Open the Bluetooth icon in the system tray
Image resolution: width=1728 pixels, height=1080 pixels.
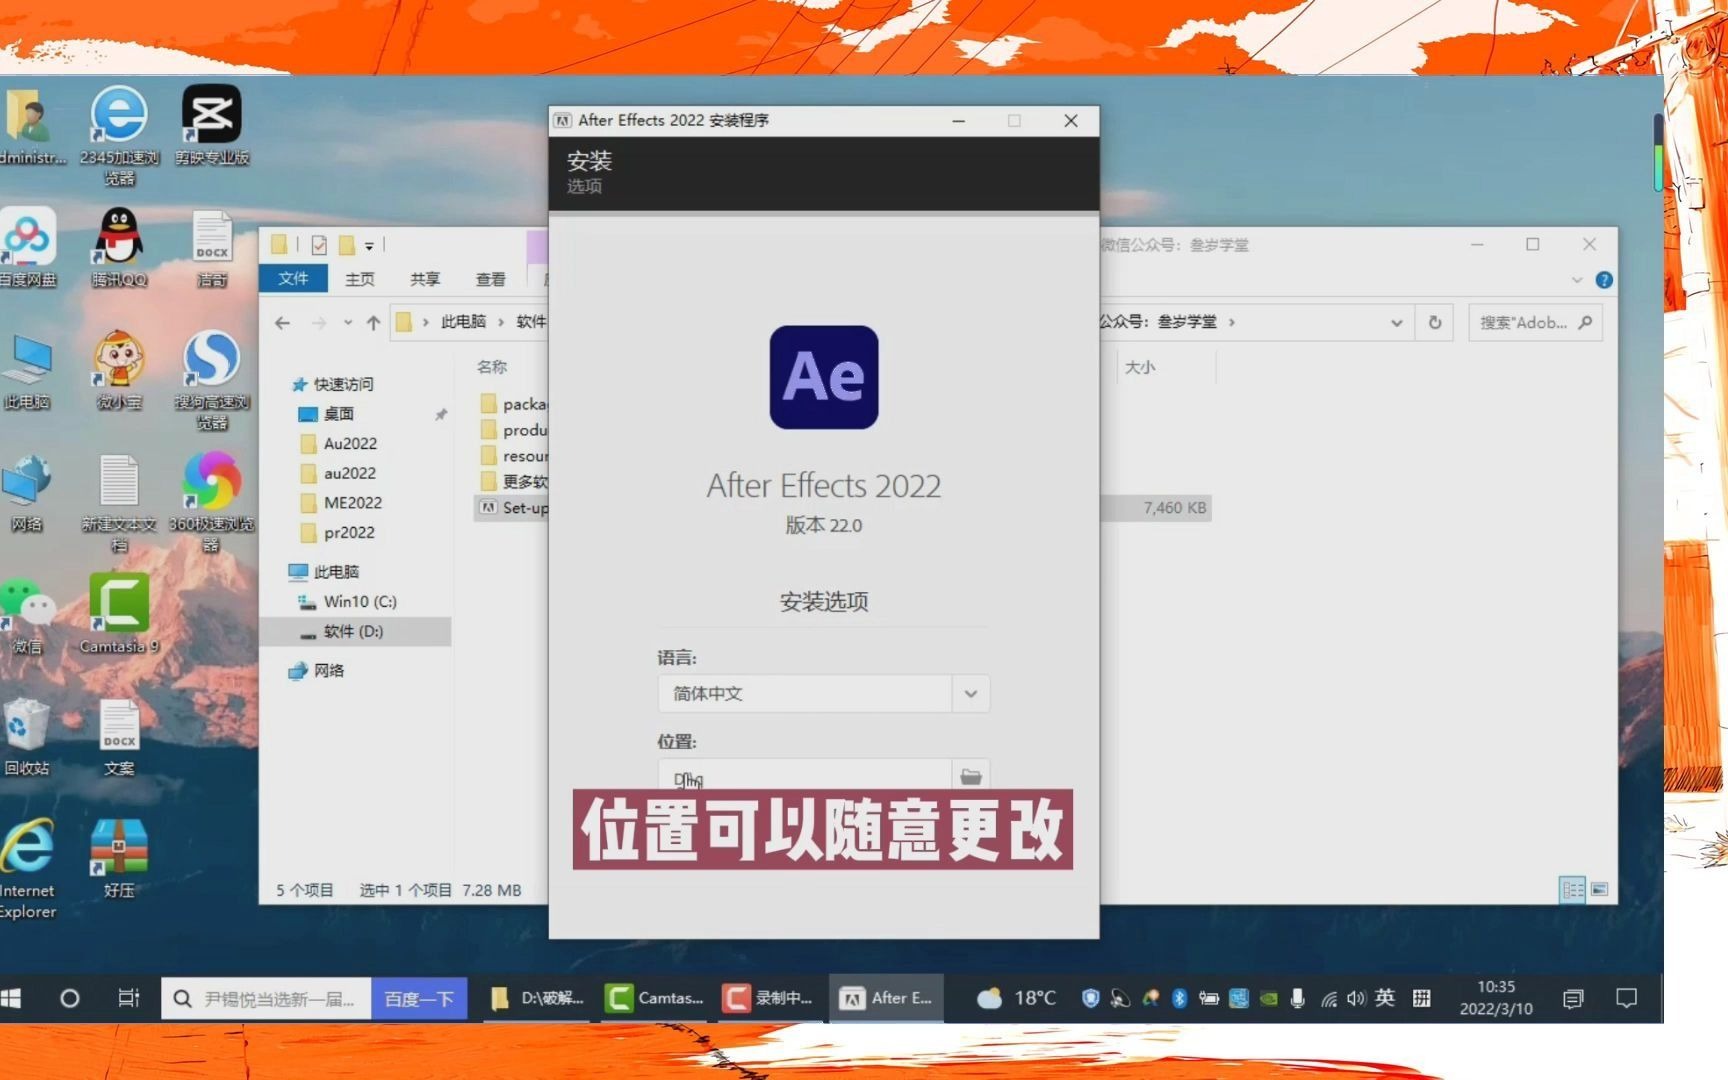point(1180,998)
